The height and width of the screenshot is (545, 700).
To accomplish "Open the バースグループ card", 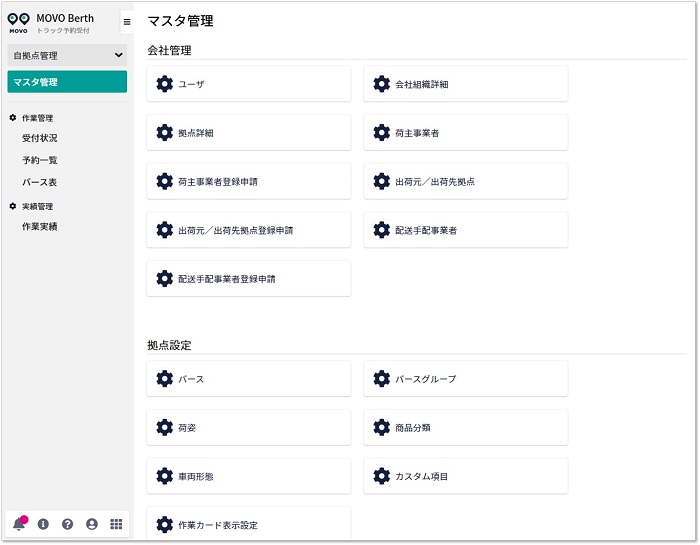I will [466, 379].
